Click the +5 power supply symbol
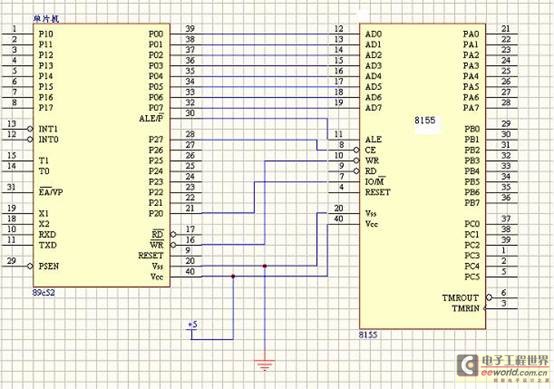This screenshot has width=554, height=389. [x=193, y=325]
